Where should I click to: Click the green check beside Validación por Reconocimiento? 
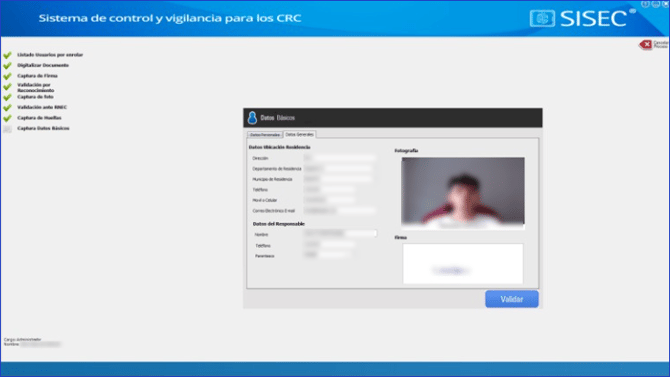7,87
